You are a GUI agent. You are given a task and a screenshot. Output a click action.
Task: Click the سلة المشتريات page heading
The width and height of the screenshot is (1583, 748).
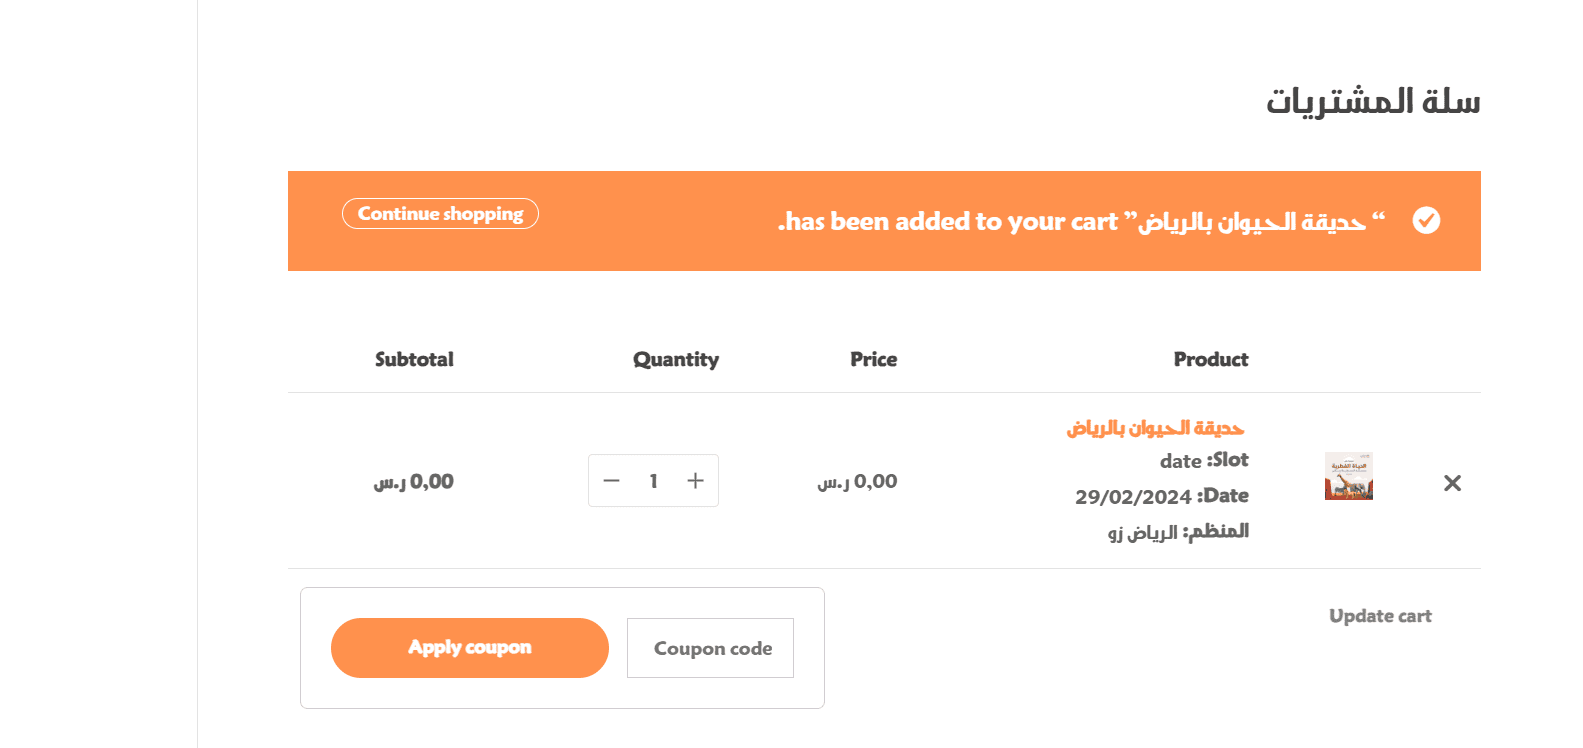(x=1373, y=101)
